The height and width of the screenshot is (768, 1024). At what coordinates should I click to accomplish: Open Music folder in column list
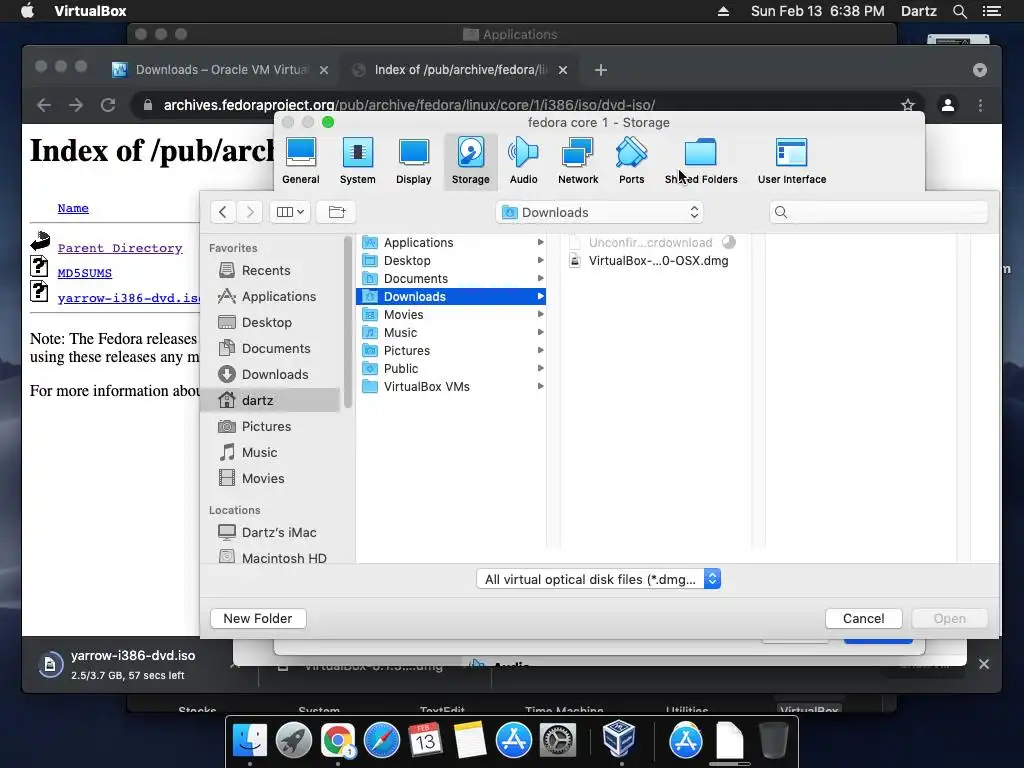(x=451, y=332)
